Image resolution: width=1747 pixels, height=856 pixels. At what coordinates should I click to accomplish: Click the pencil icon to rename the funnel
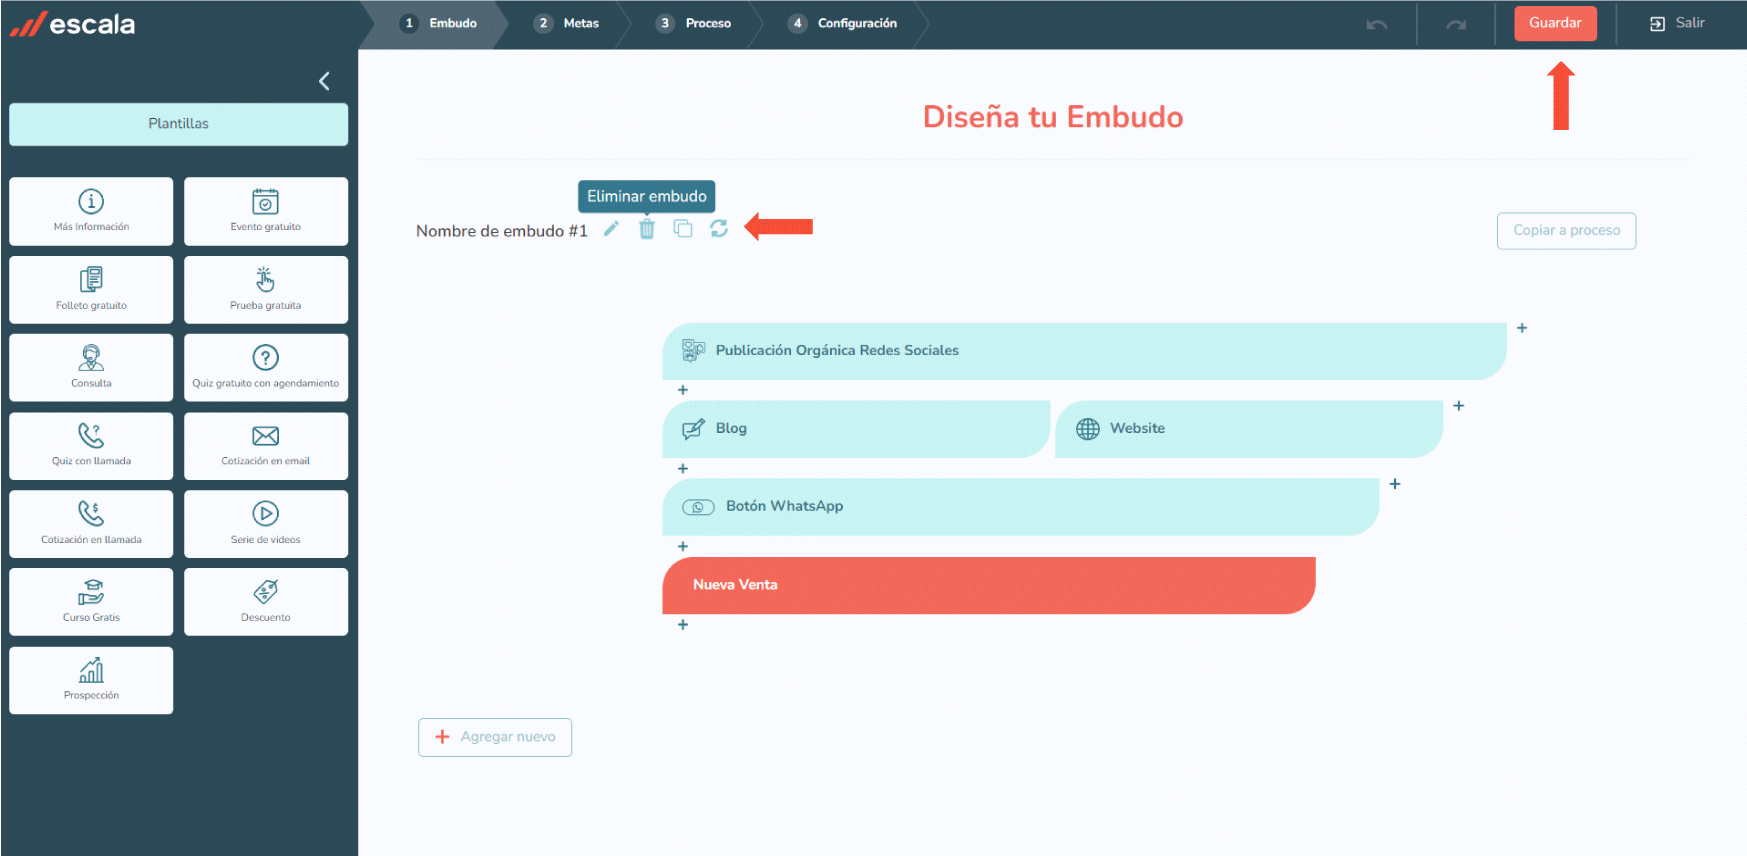(x=611, y=229)
